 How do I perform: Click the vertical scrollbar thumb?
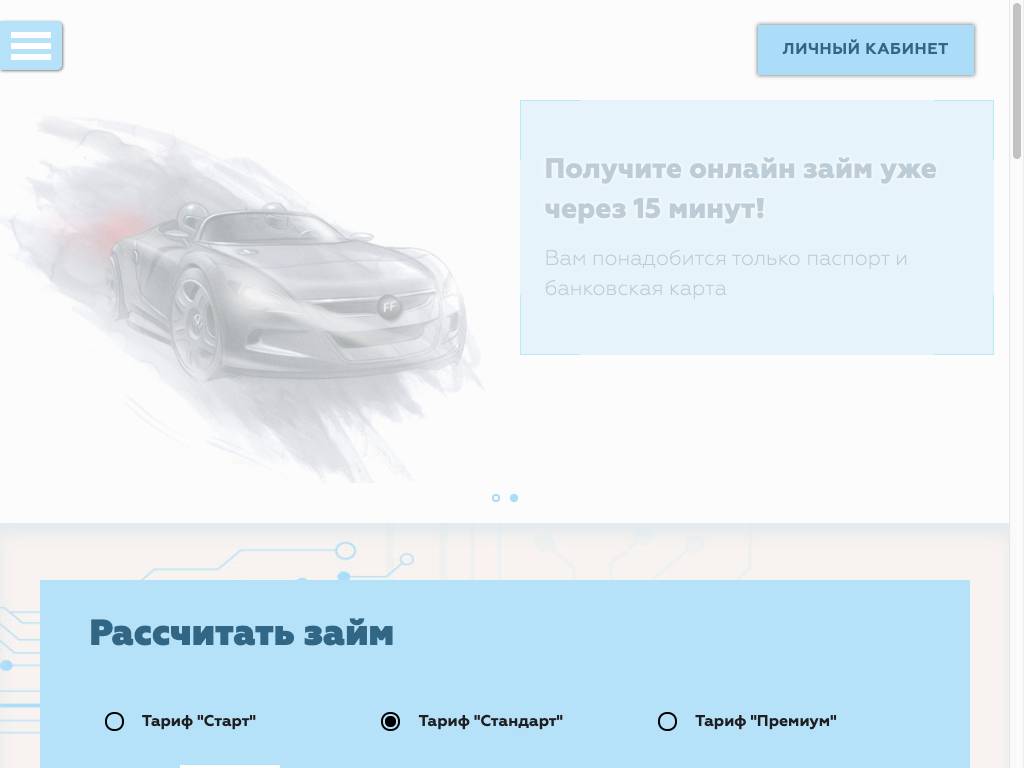point(1017,80)
